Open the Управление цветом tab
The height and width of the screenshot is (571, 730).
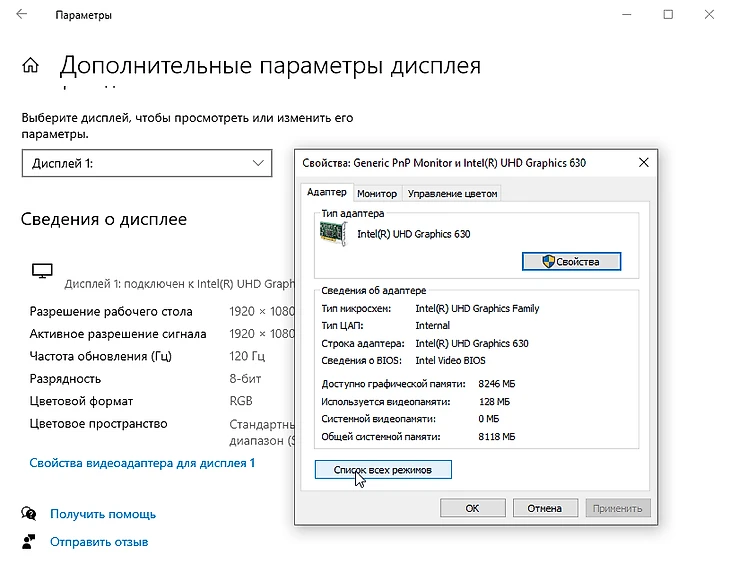pyautogui.click(x=452, y=194)
